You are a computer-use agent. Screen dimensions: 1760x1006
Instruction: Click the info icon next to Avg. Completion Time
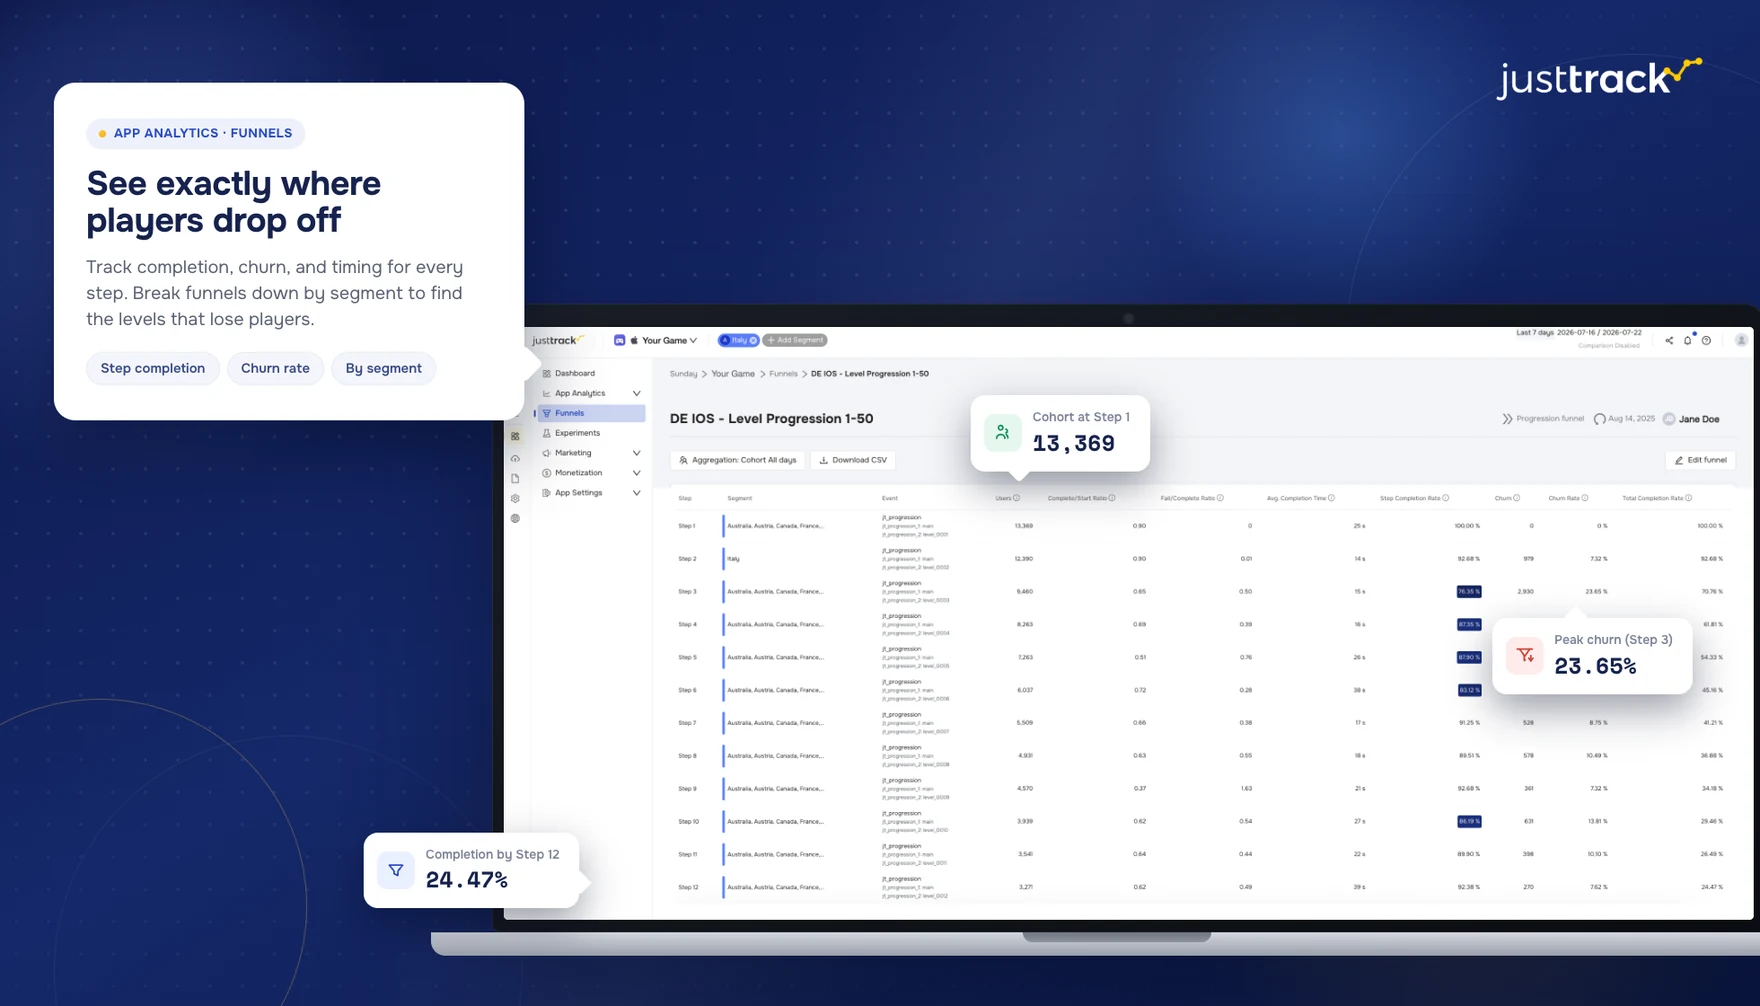click(1331, 498)
